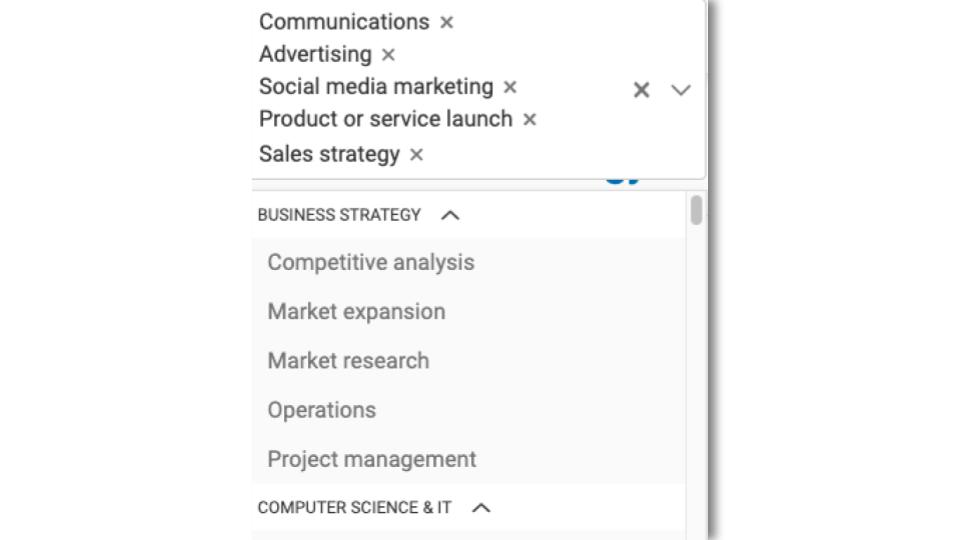Remove the Product or service launch tag
This screenshot has width=960, height=540.
point(530,119)
